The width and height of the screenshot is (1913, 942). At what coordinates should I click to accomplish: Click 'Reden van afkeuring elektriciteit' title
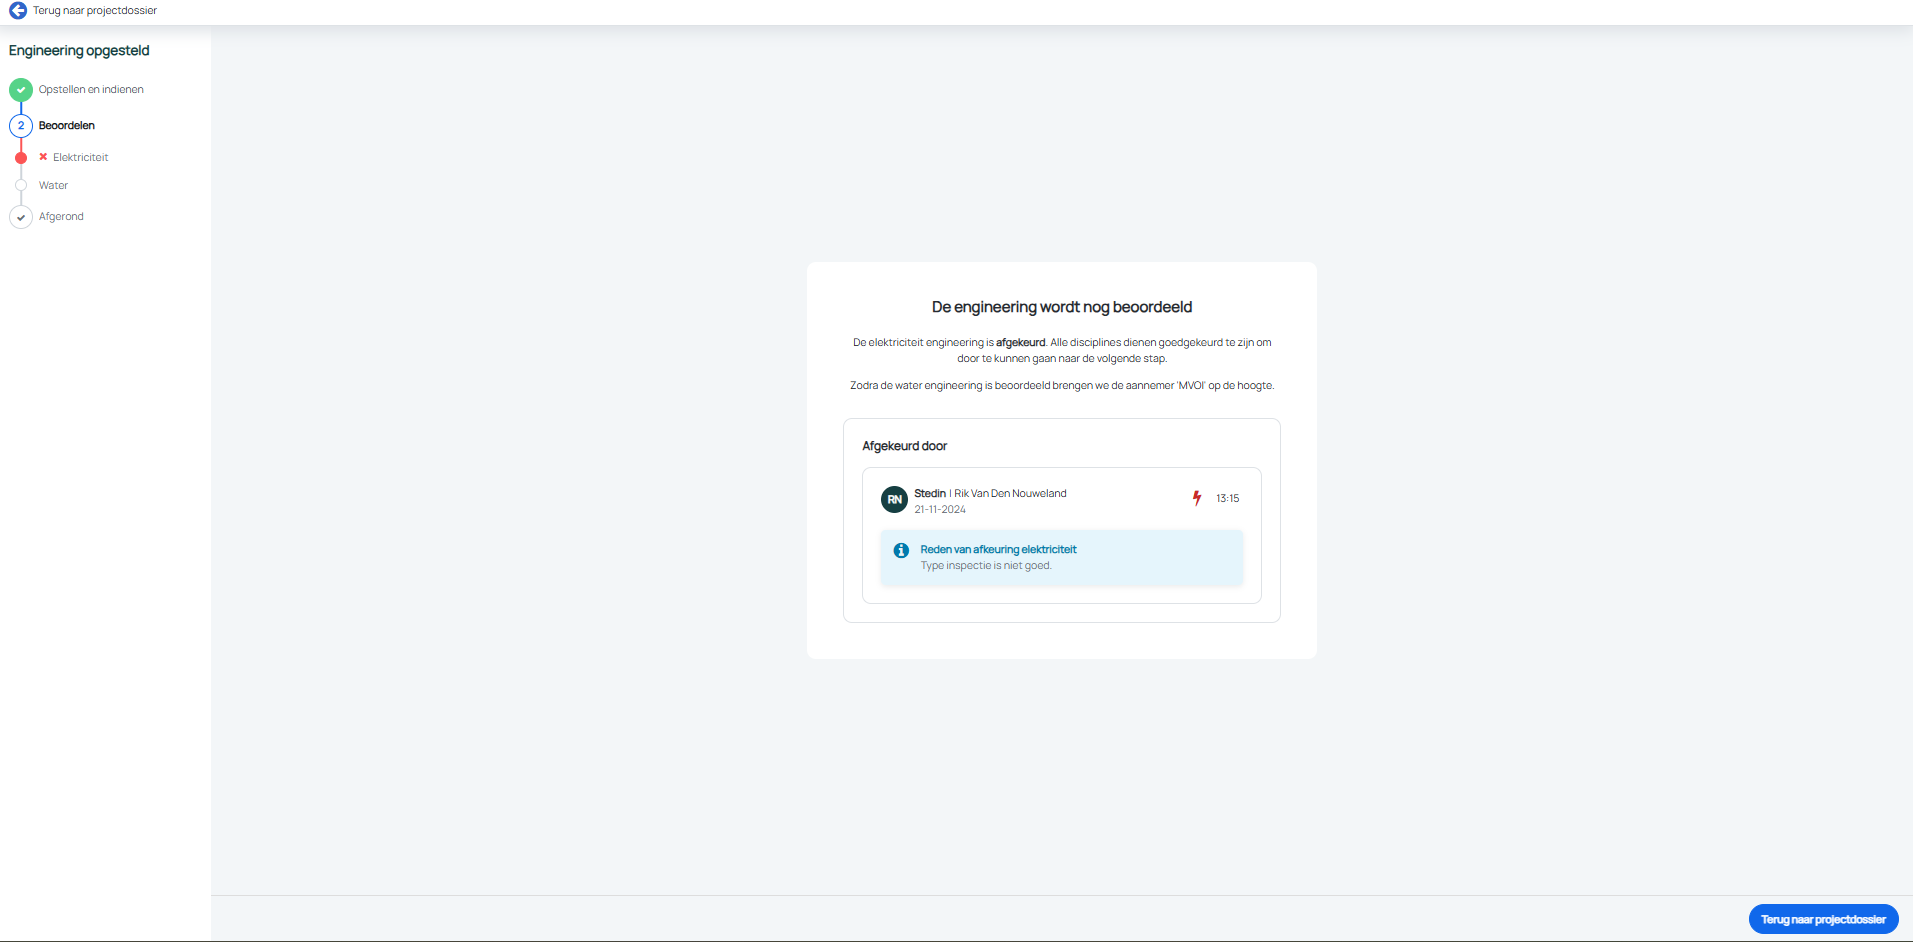point(998,550)
